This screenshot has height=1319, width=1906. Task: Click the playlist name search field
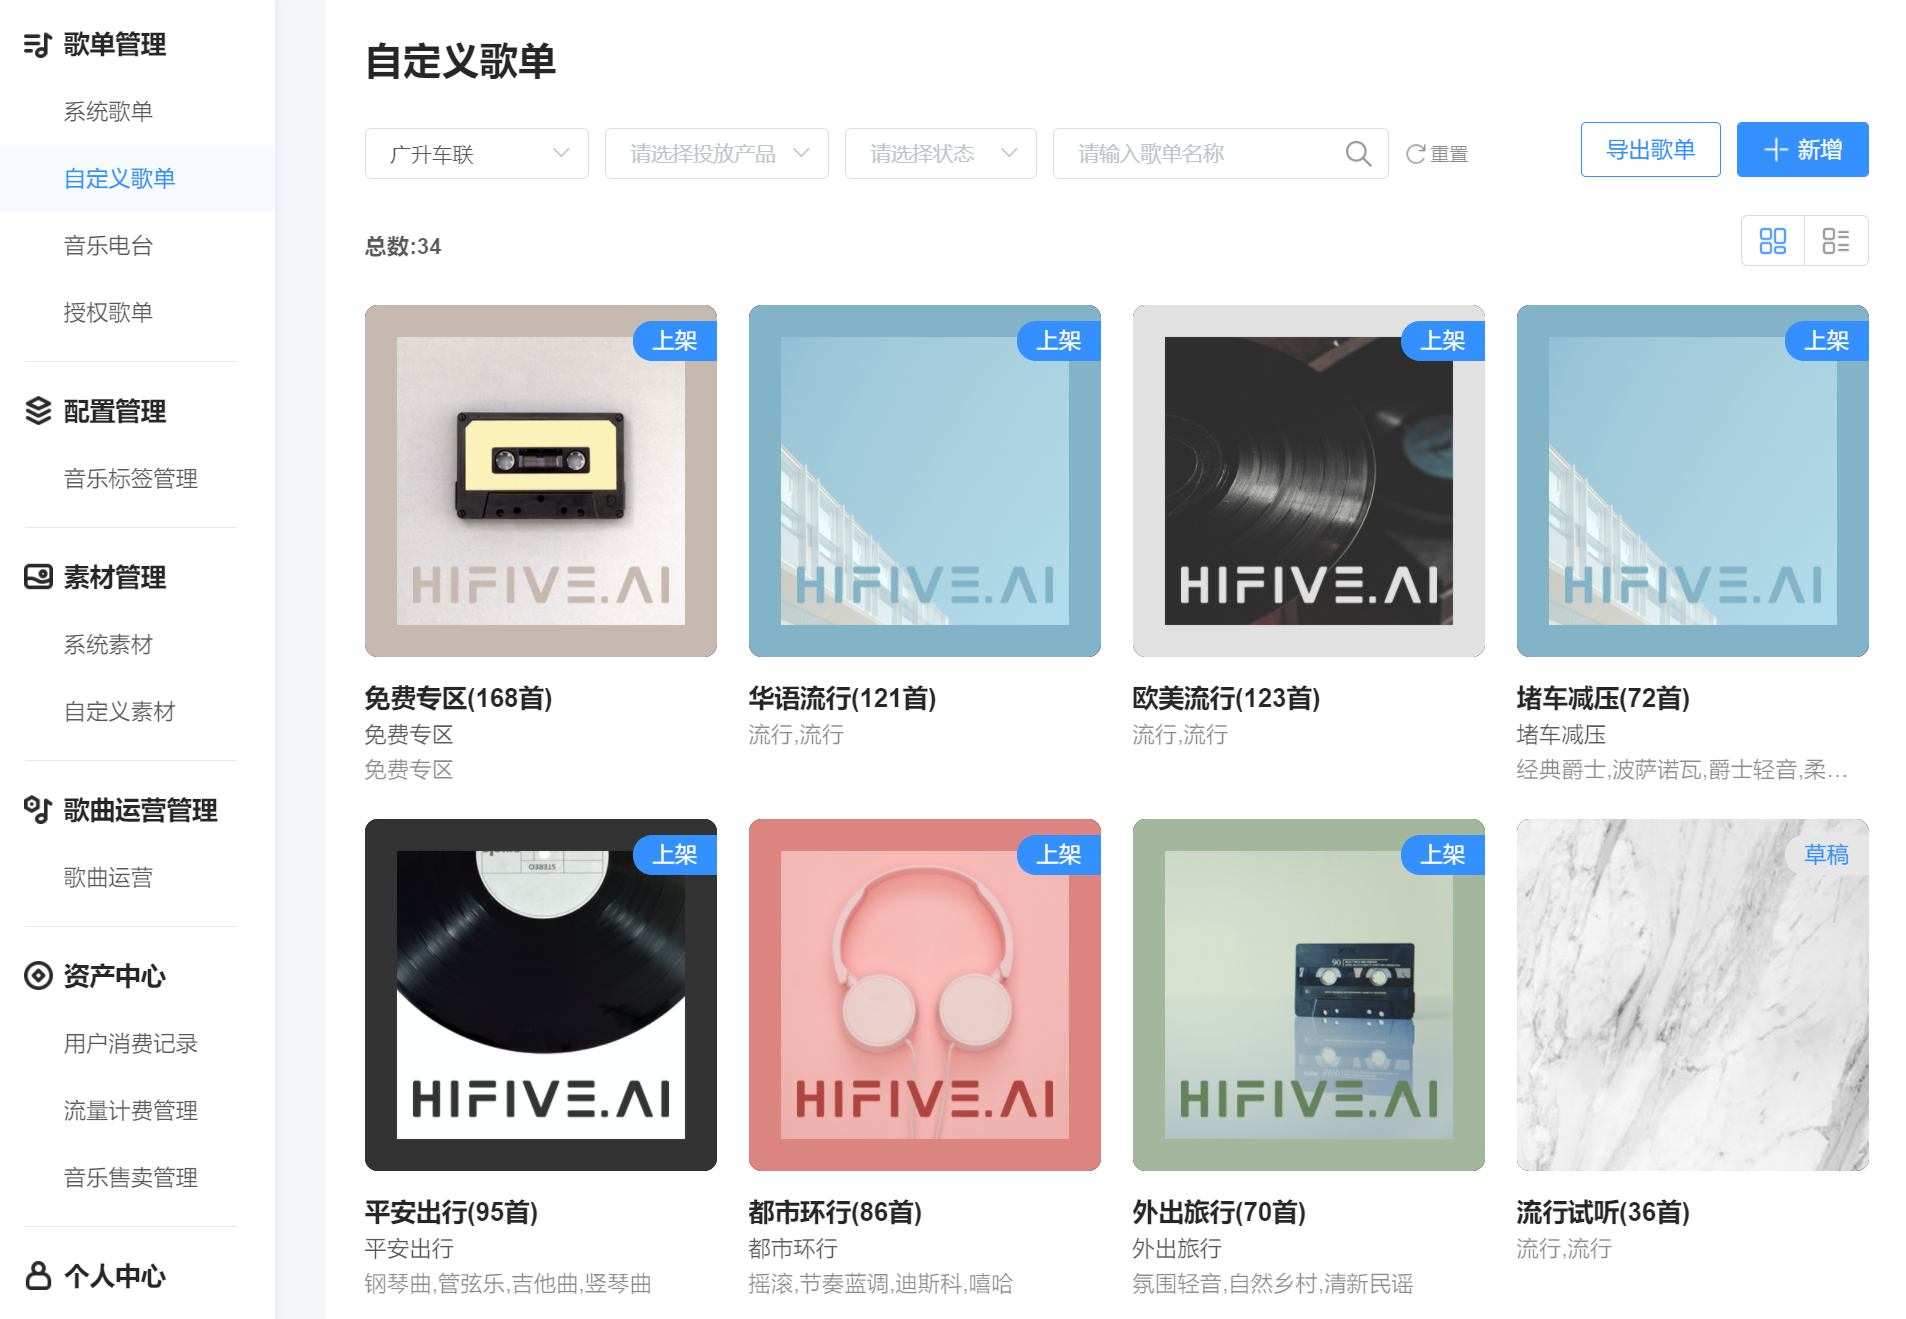tap(1190, 153)
